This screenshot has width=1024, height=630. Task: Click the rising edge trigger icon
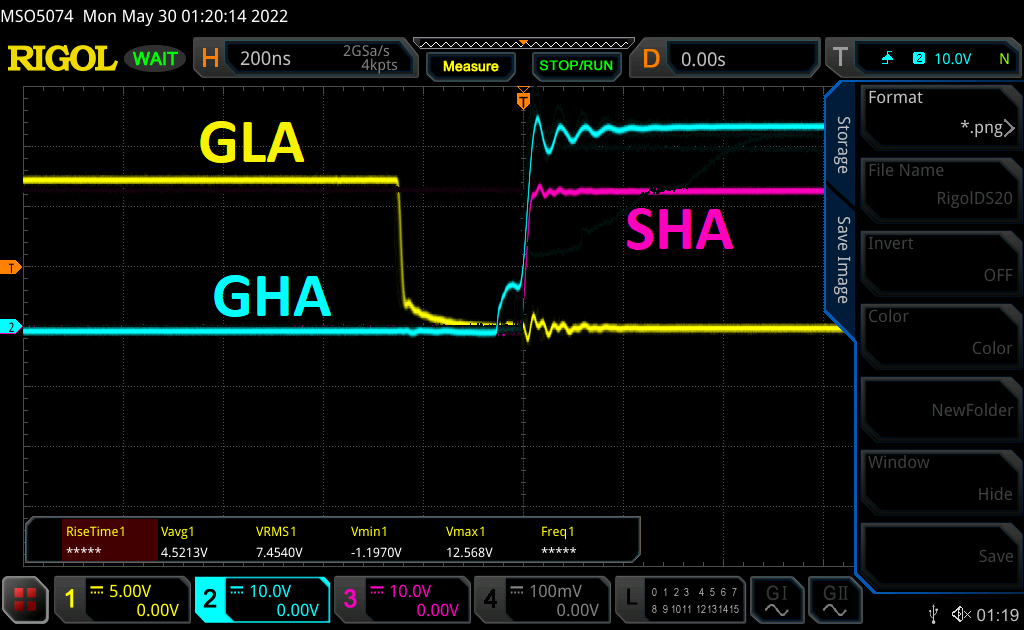tap(887, 59)
